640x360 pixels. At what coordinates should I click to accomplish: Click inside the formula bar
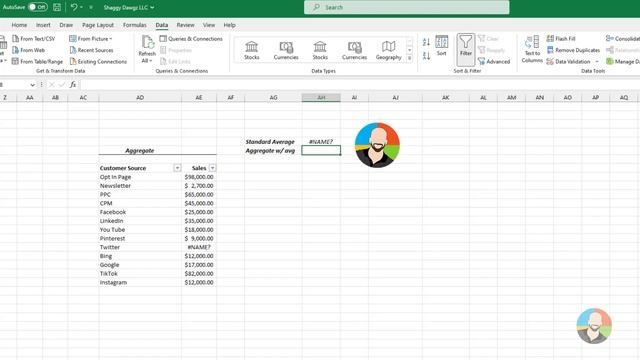pos(359,85)
